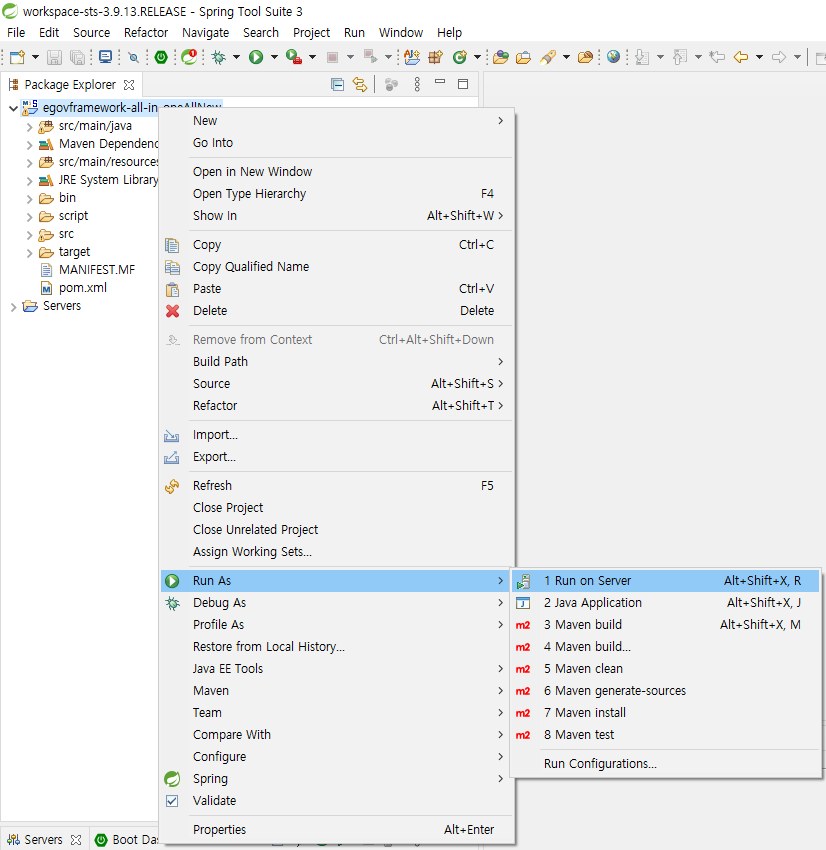Toggle Link with Editor in Package Explorer
The width and height of the screenshot is (826, 850).
tap(360, 85)
